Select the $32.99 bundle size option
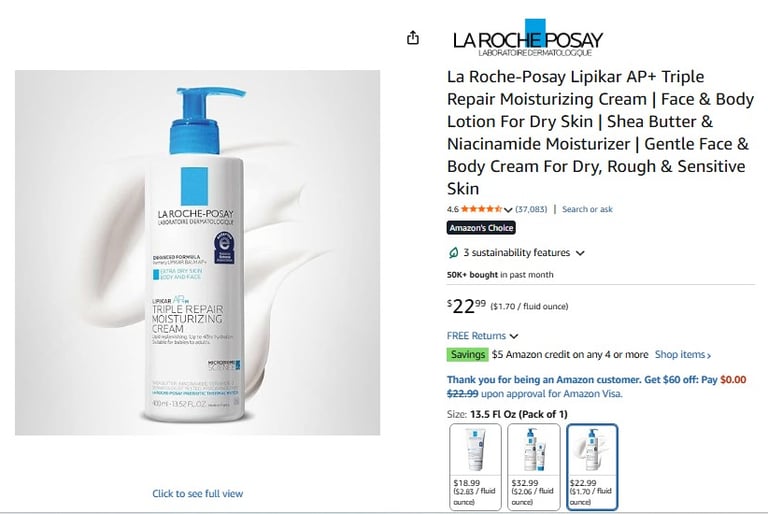Viewport: 768px width, 514px height. [x=533, y=467]
